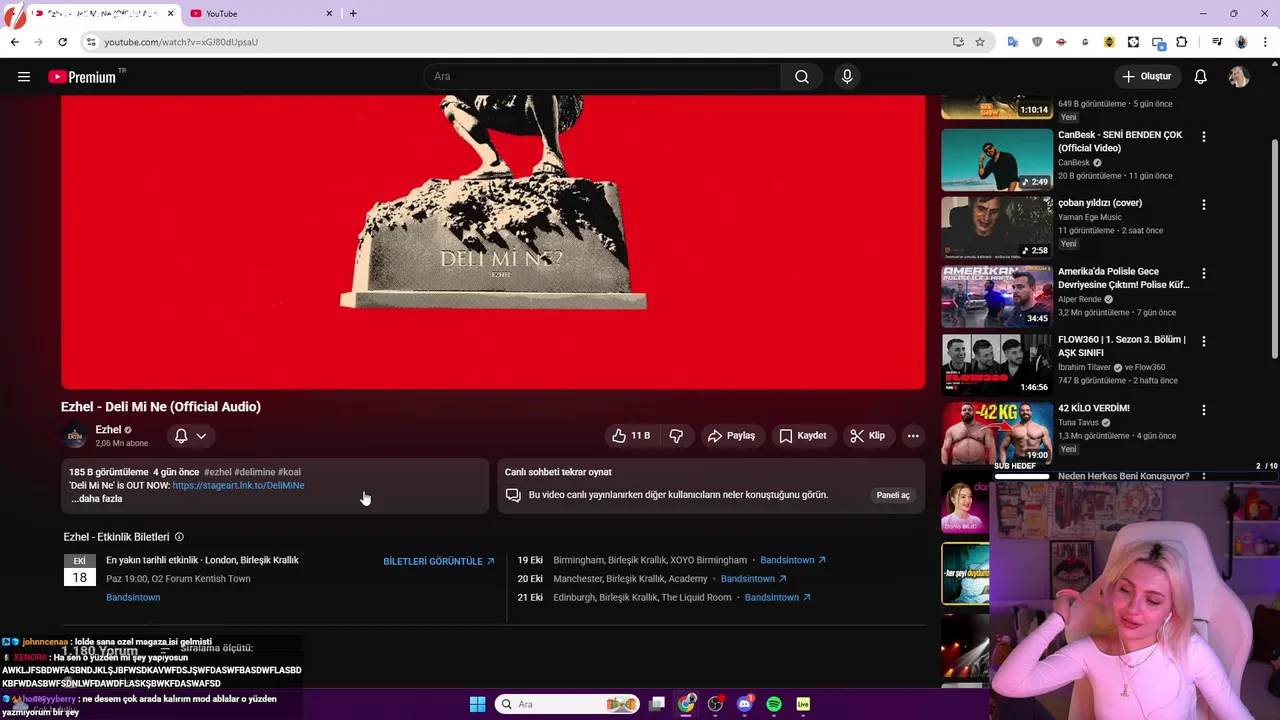Open Ezhel channel avatar
The width and height of the screenshot is (1280, 720).
pos(74,436)
